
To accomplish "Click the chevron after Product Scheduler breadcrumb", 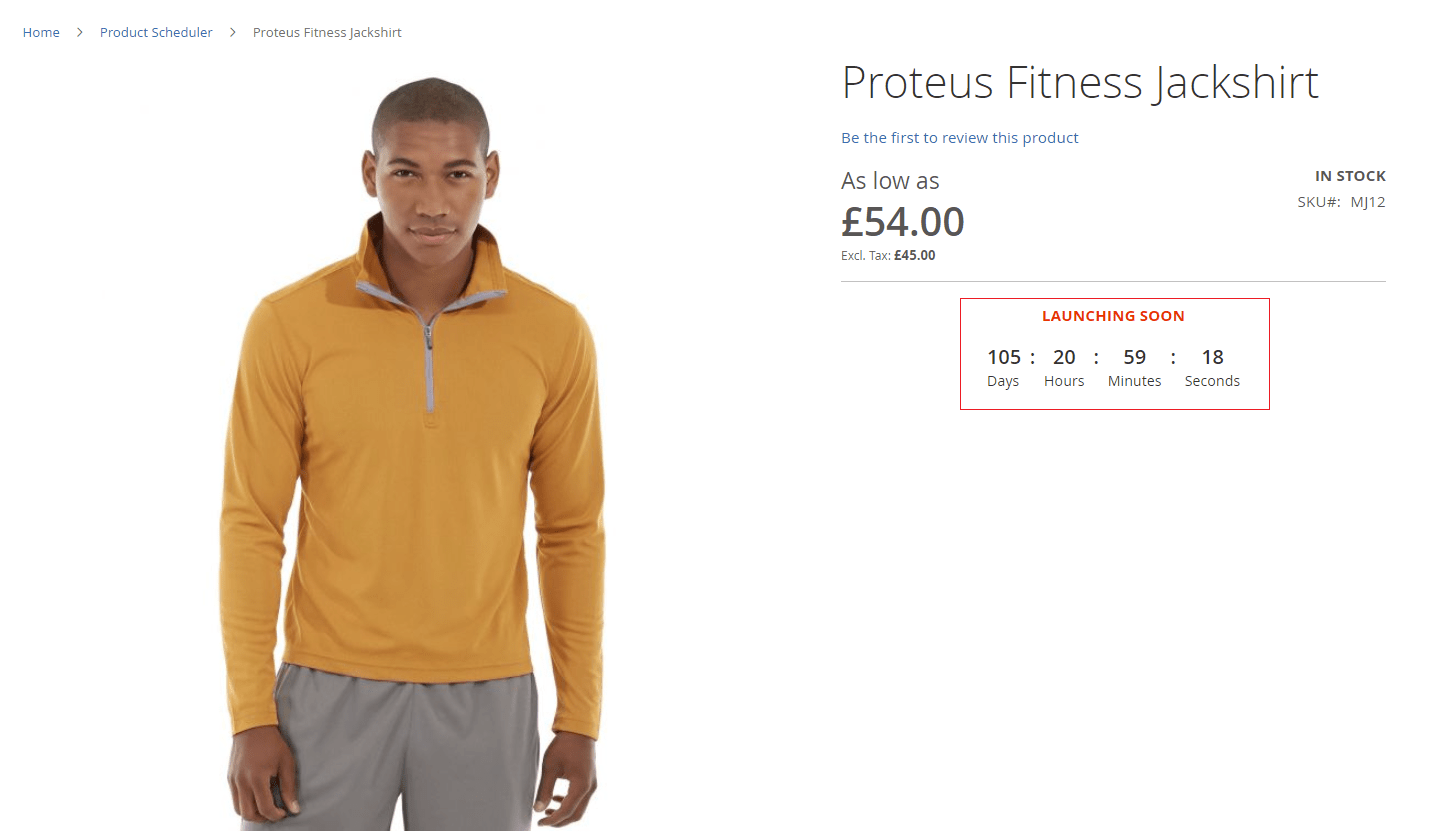I will [x=233, y=33].
